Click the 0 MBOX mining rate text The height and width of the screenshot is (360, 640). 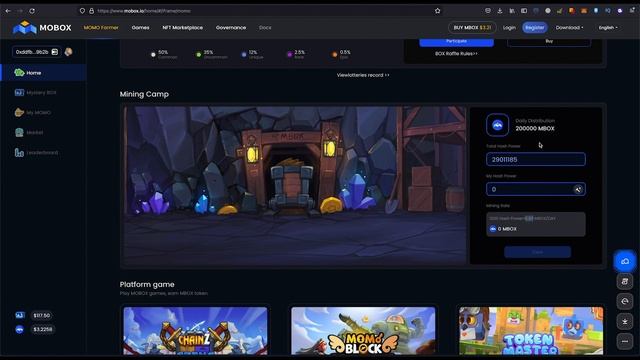click(x=507, y=229)
